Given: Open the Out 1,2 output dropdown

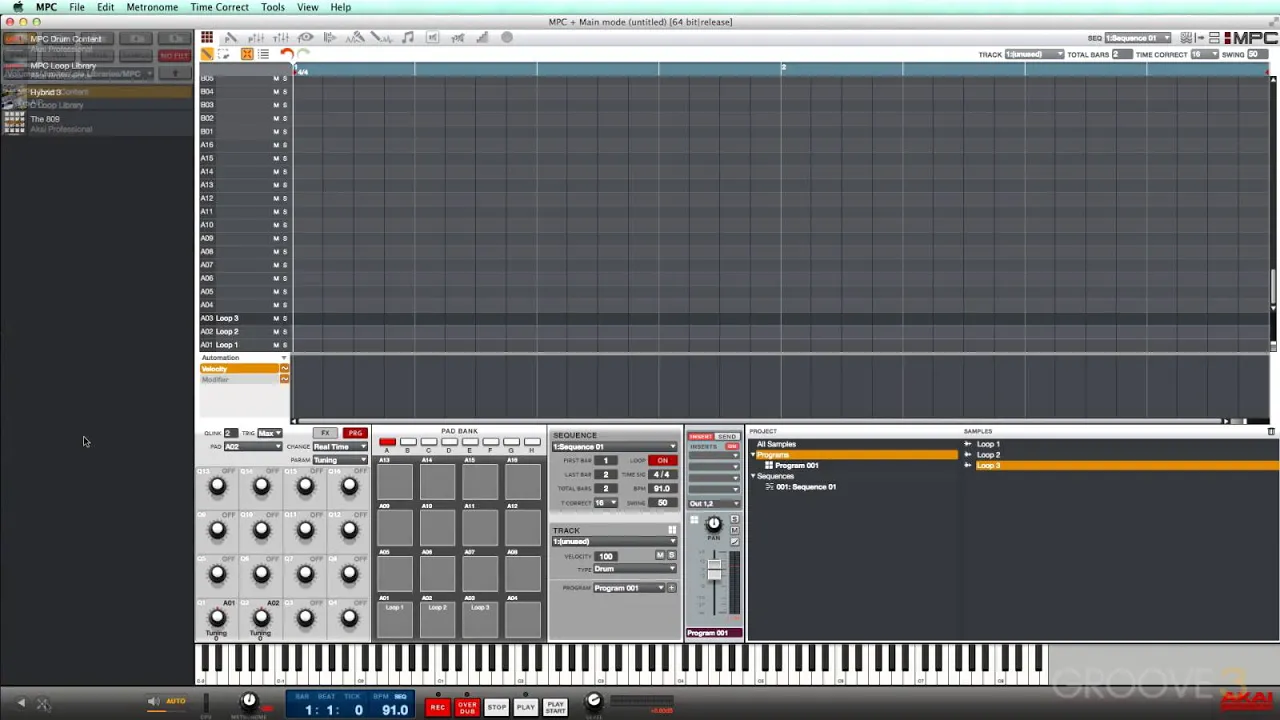Looking at the screenshot, I should point(714,503).
